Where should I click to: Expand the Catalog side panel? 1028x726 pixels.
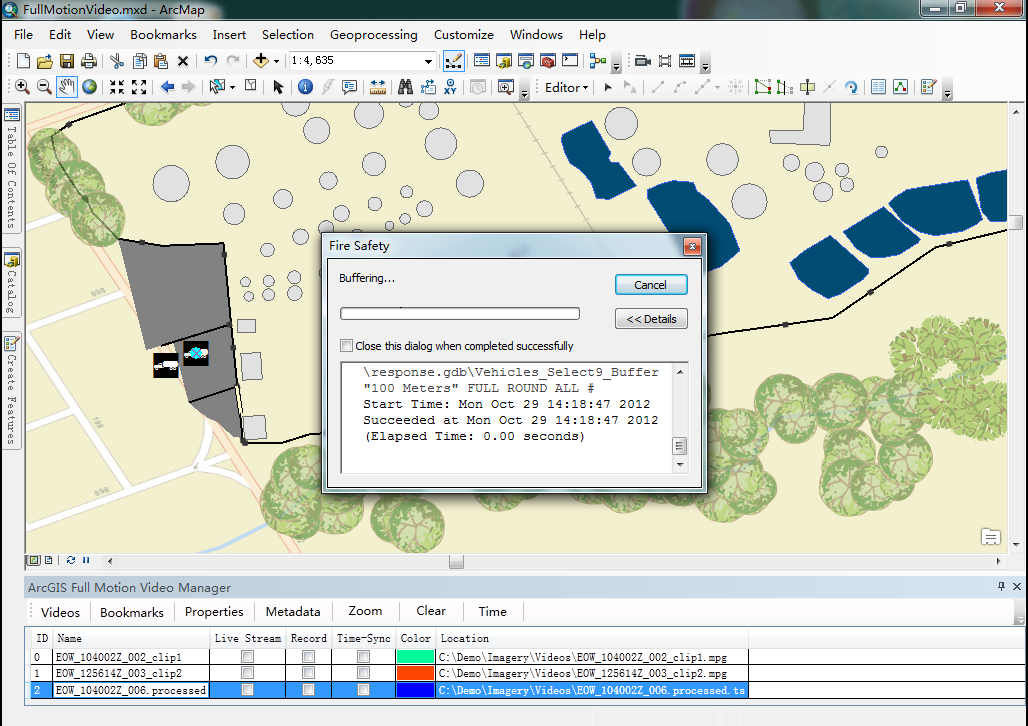pyautogui.click(x=12, y=282)
